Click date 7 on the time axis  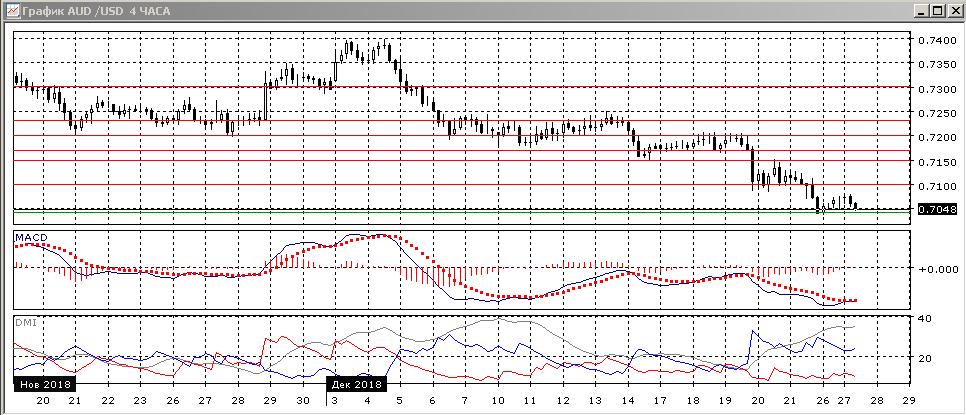465,400
